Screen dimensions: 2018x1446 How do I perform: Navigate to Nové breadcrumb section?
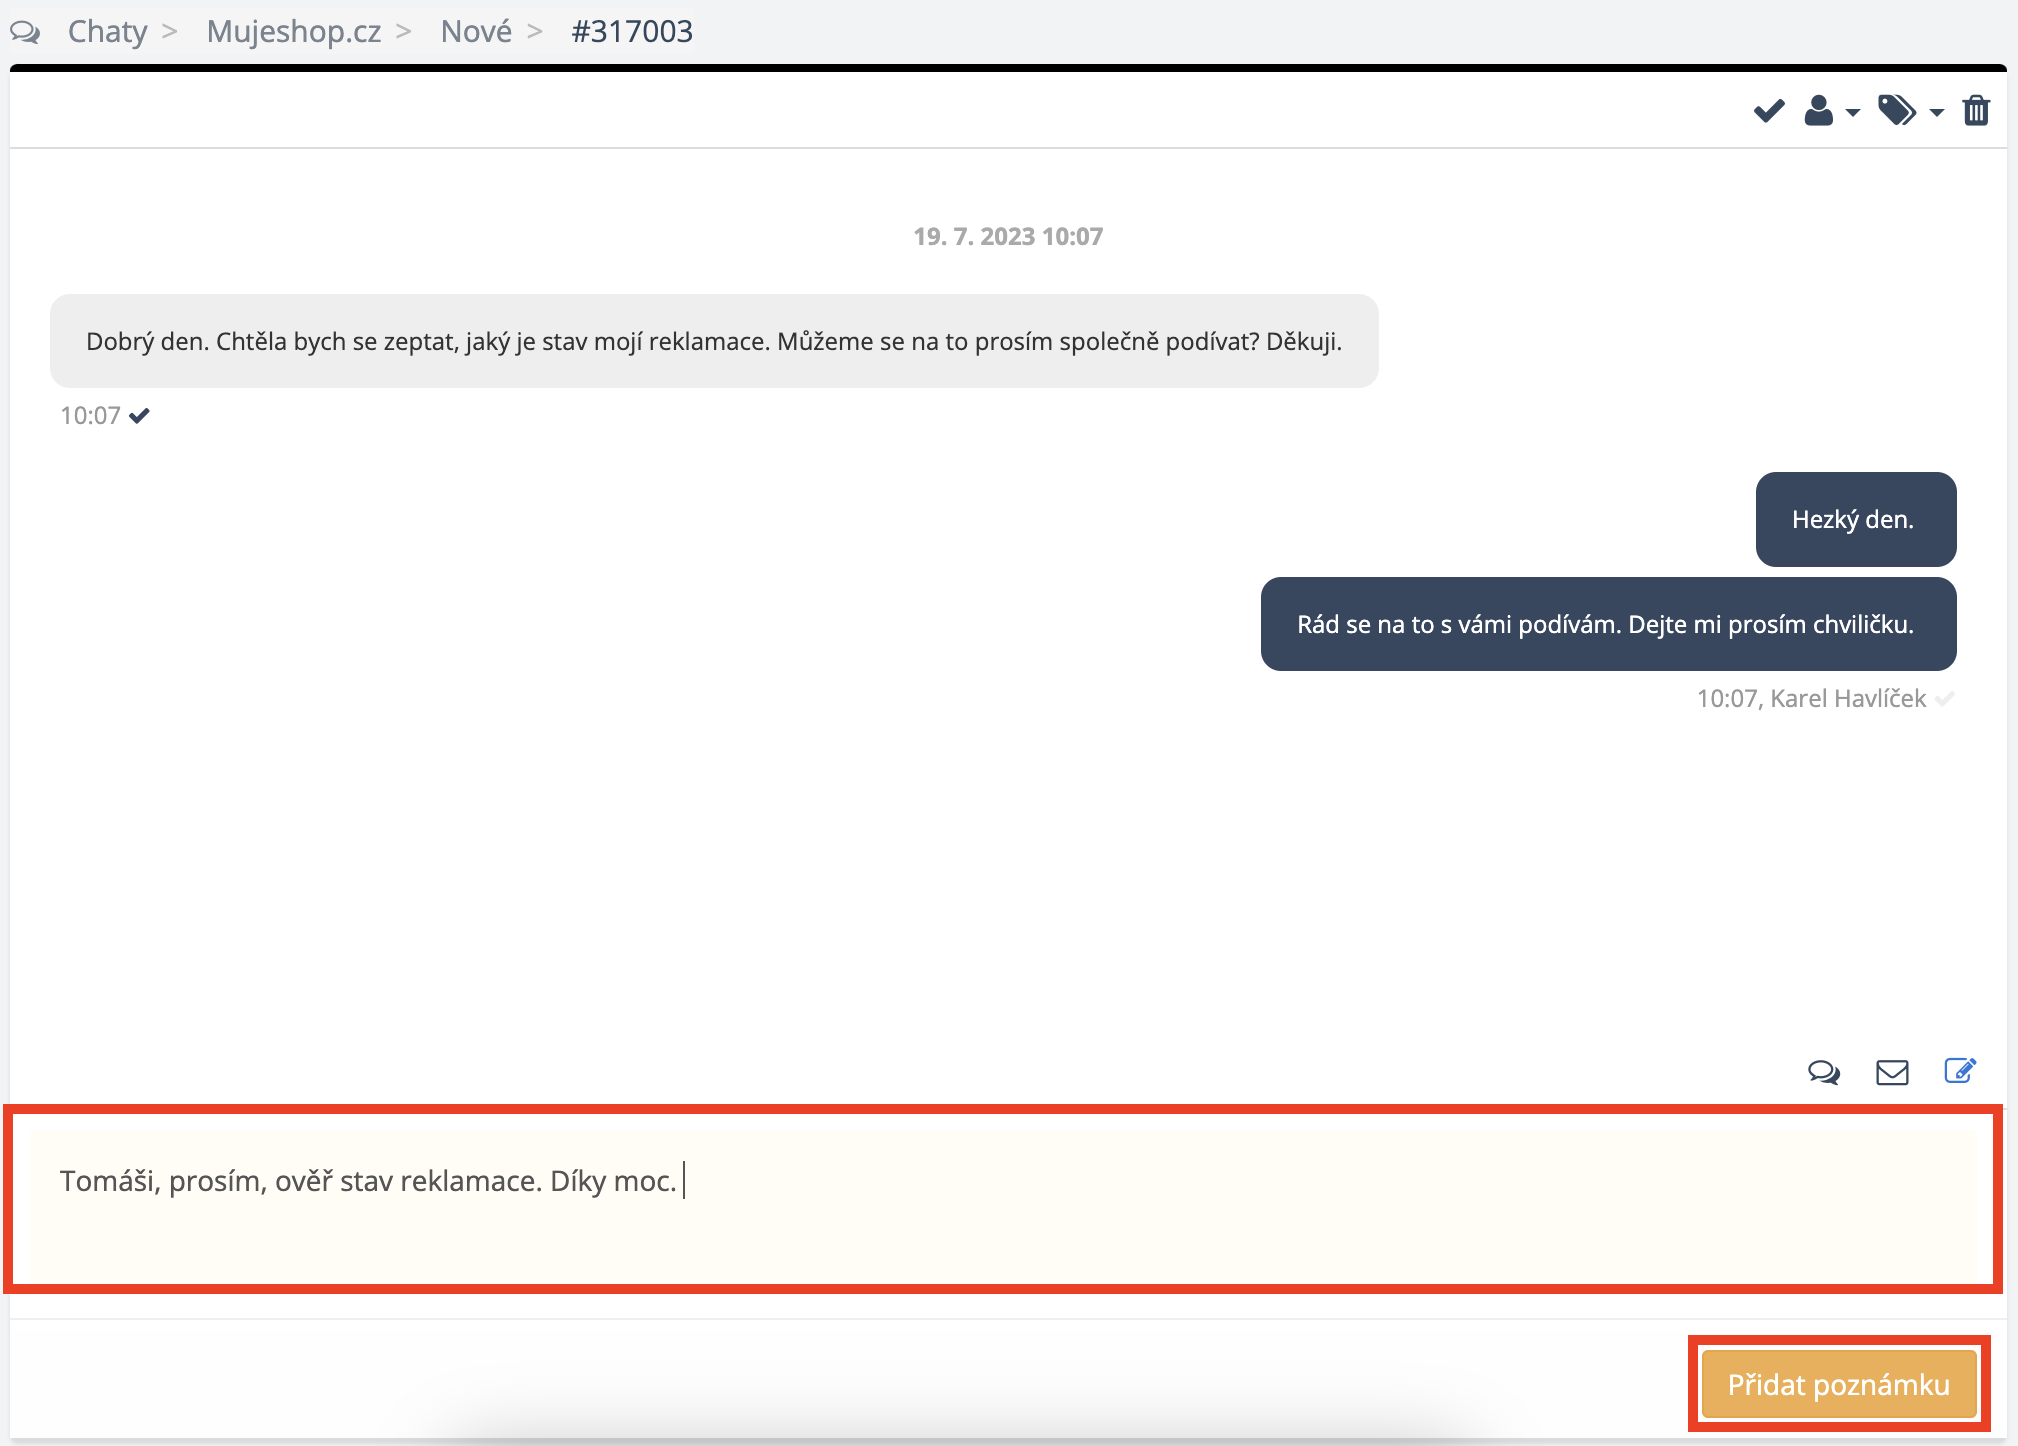tap(476, 32)
